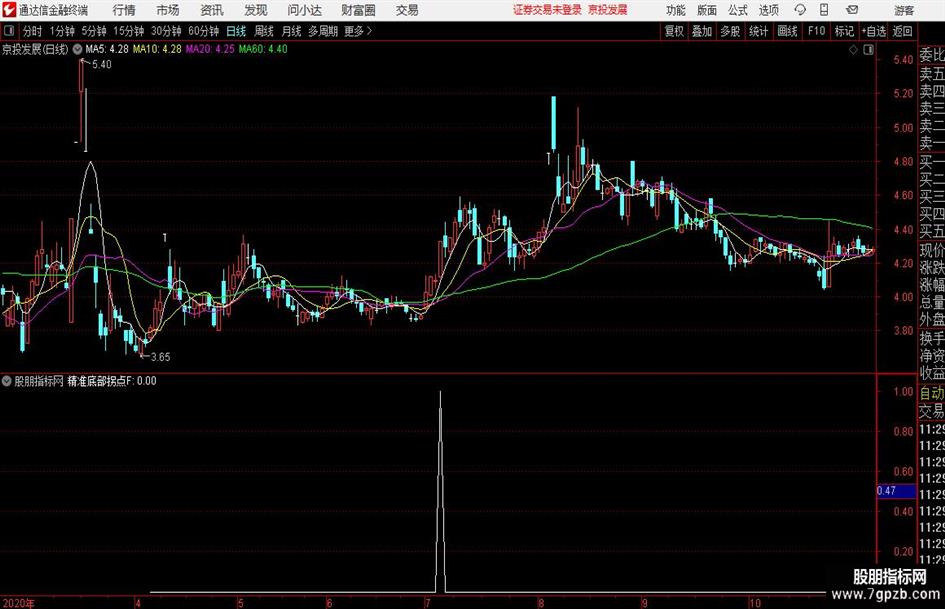The width and height of the screenshot is (945, 609).
Task: Open the 资讯 menu
Action: click(212, 10)
